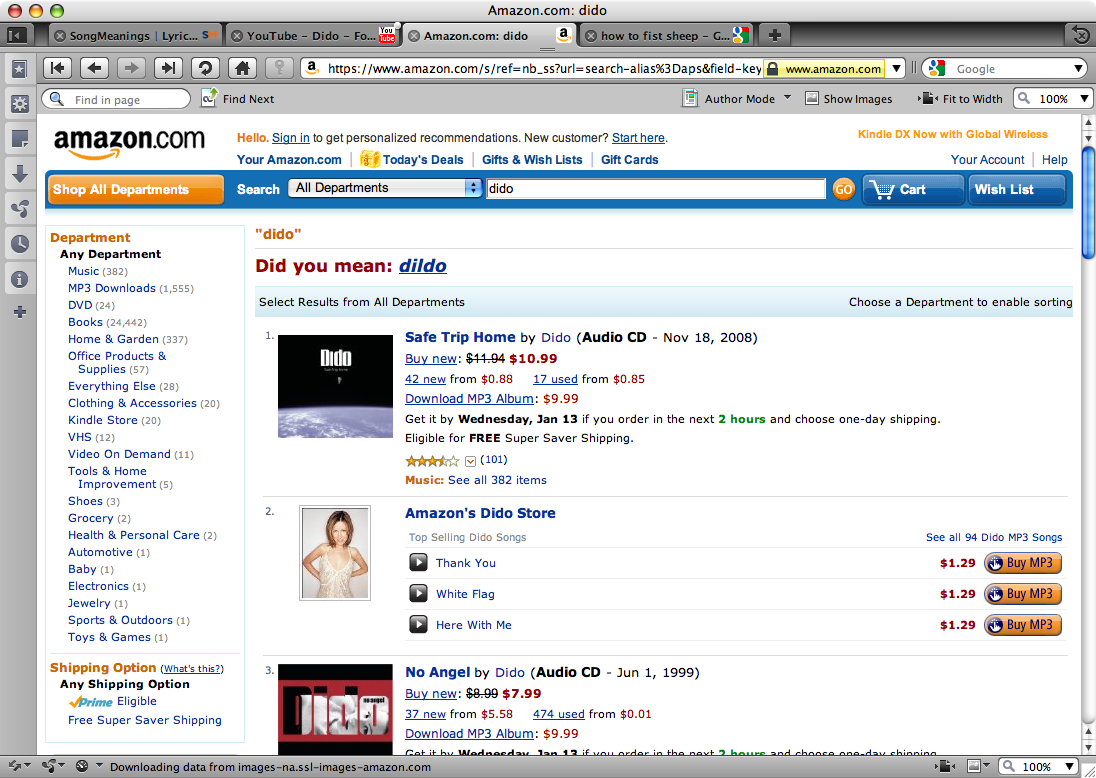Viewport: 1096px width, 778px height.
Task: Click the Forward arrow button
Action: (x=131, y=68)
